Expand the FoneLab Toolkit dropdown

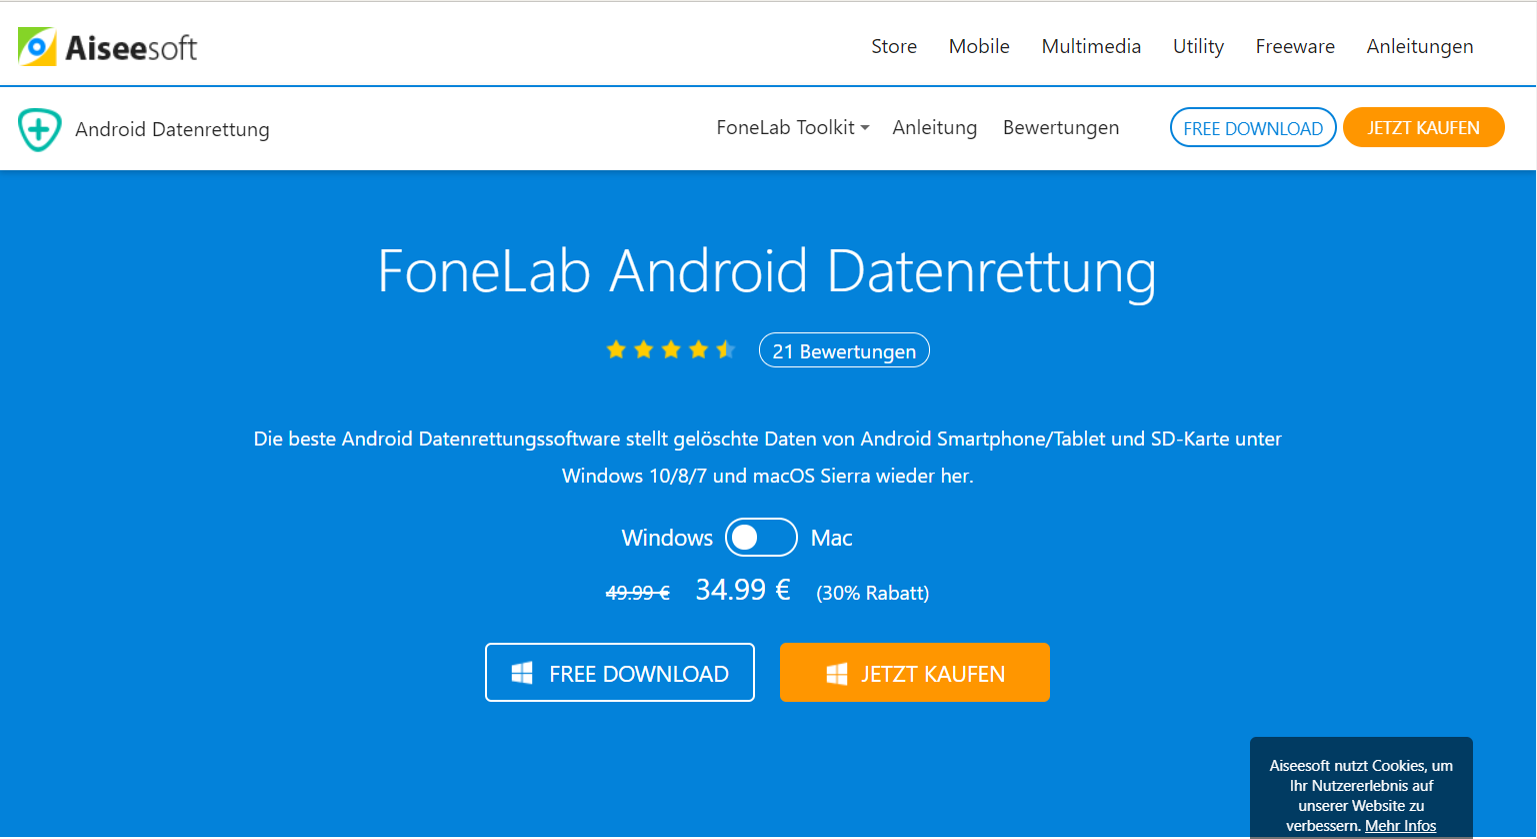(793, 128)
